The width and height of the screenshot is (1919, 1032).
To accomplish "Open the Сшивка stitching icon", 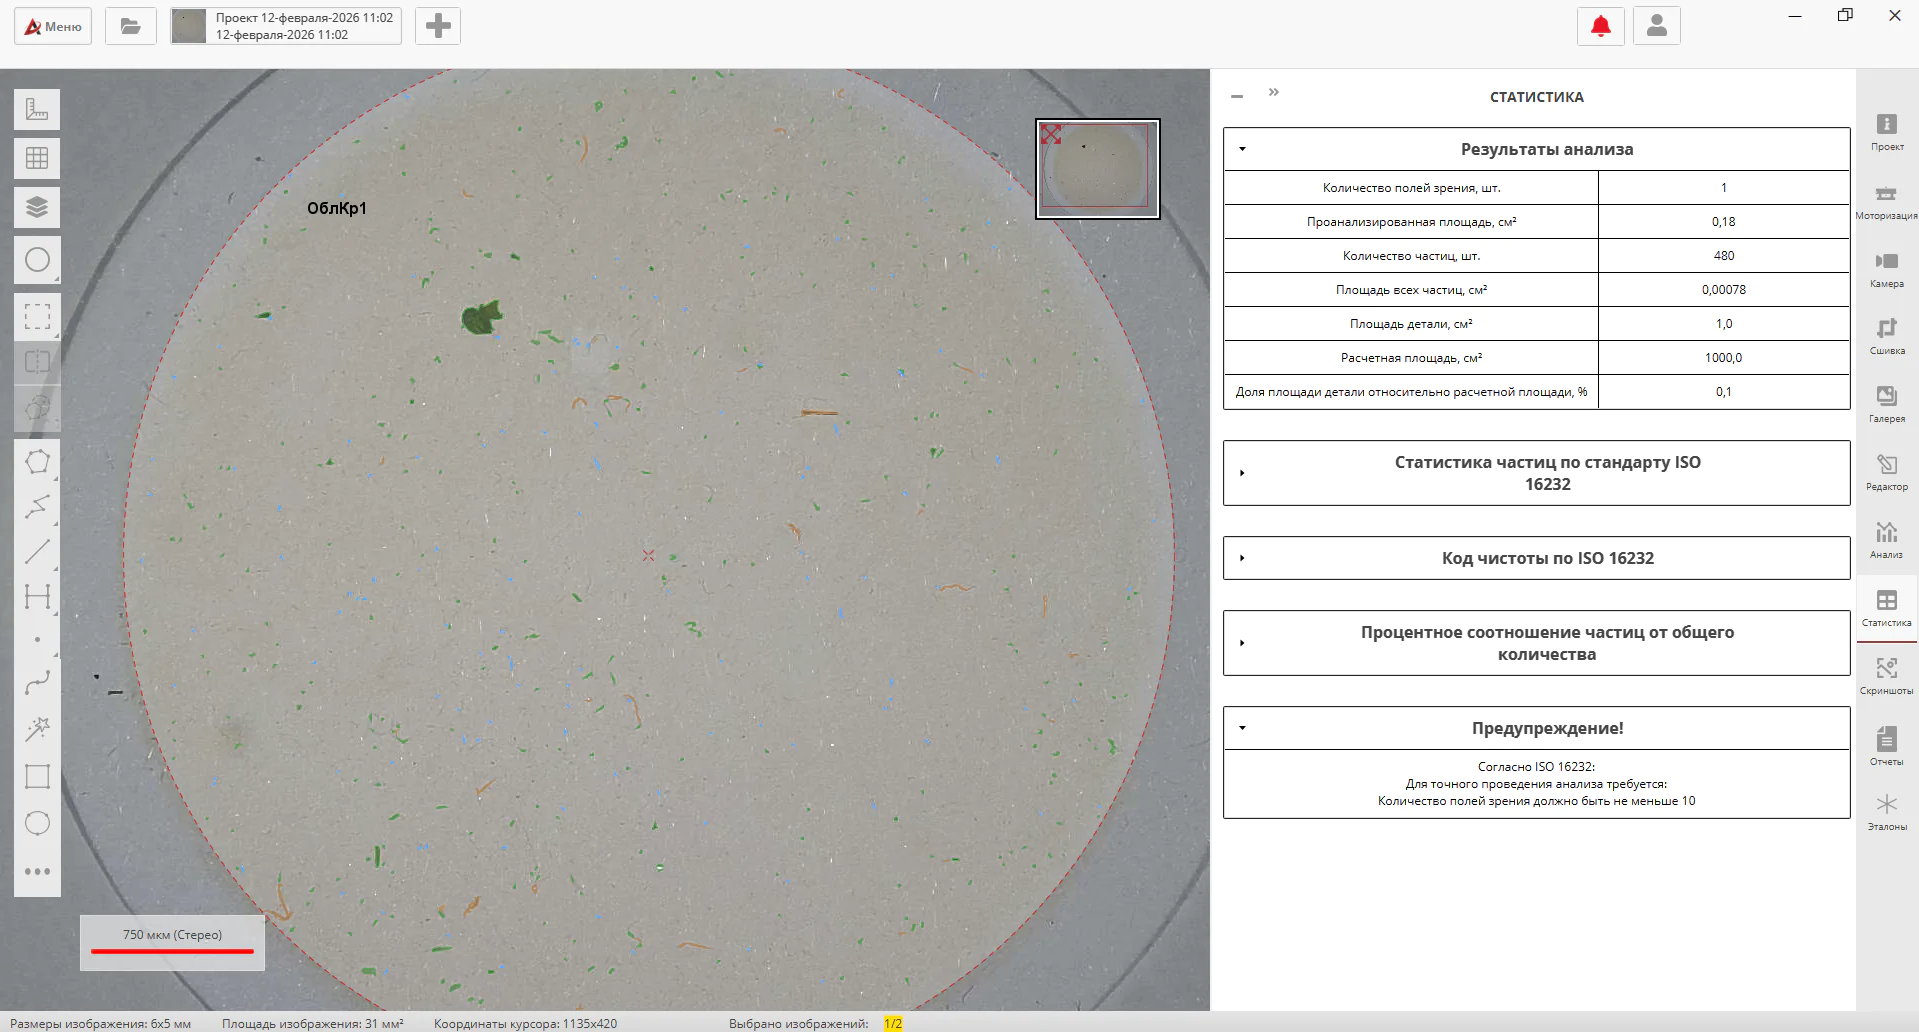I will tap(1886, 336).
